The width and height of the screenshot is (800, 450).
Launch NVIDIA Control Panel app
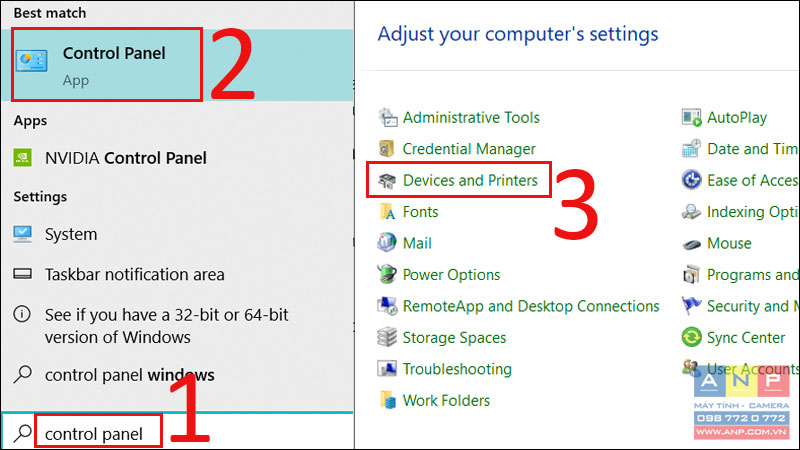126,158
